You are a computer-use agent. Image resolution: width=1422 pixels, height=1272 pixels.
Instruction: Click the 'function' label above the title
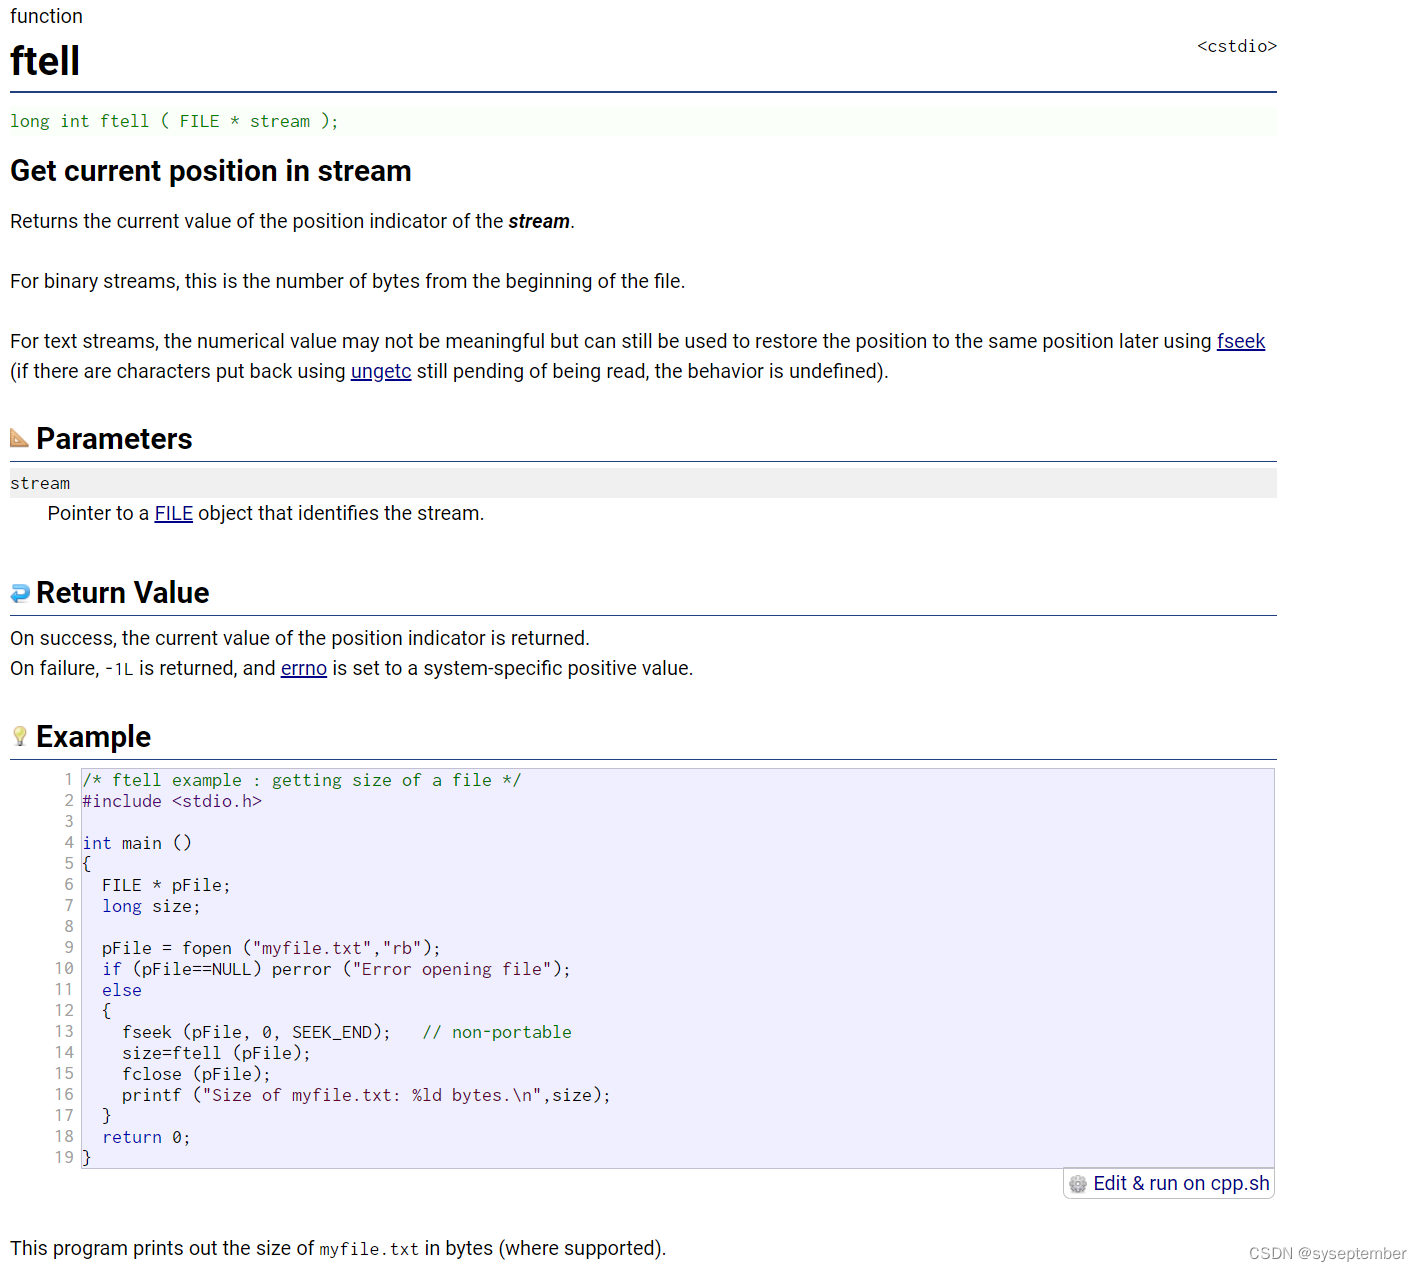click(x=47, y=16)
